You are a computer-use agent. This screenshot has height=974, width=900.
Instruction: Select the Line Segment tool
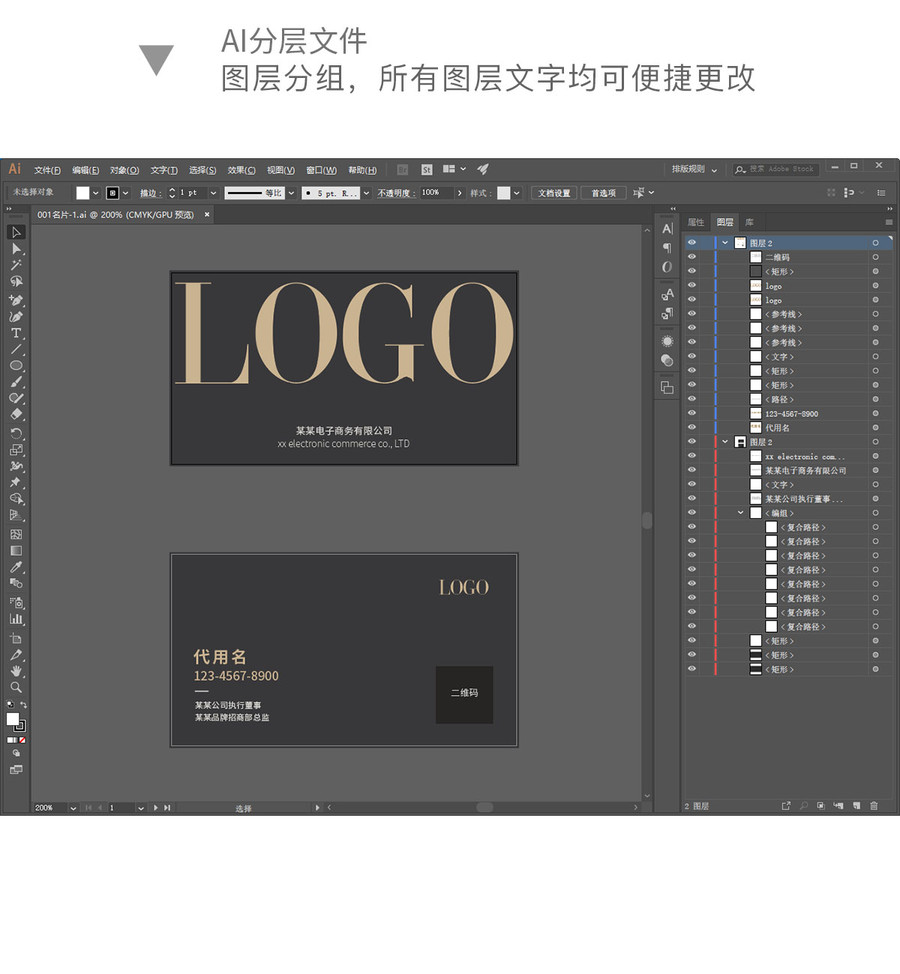[16, 349]
